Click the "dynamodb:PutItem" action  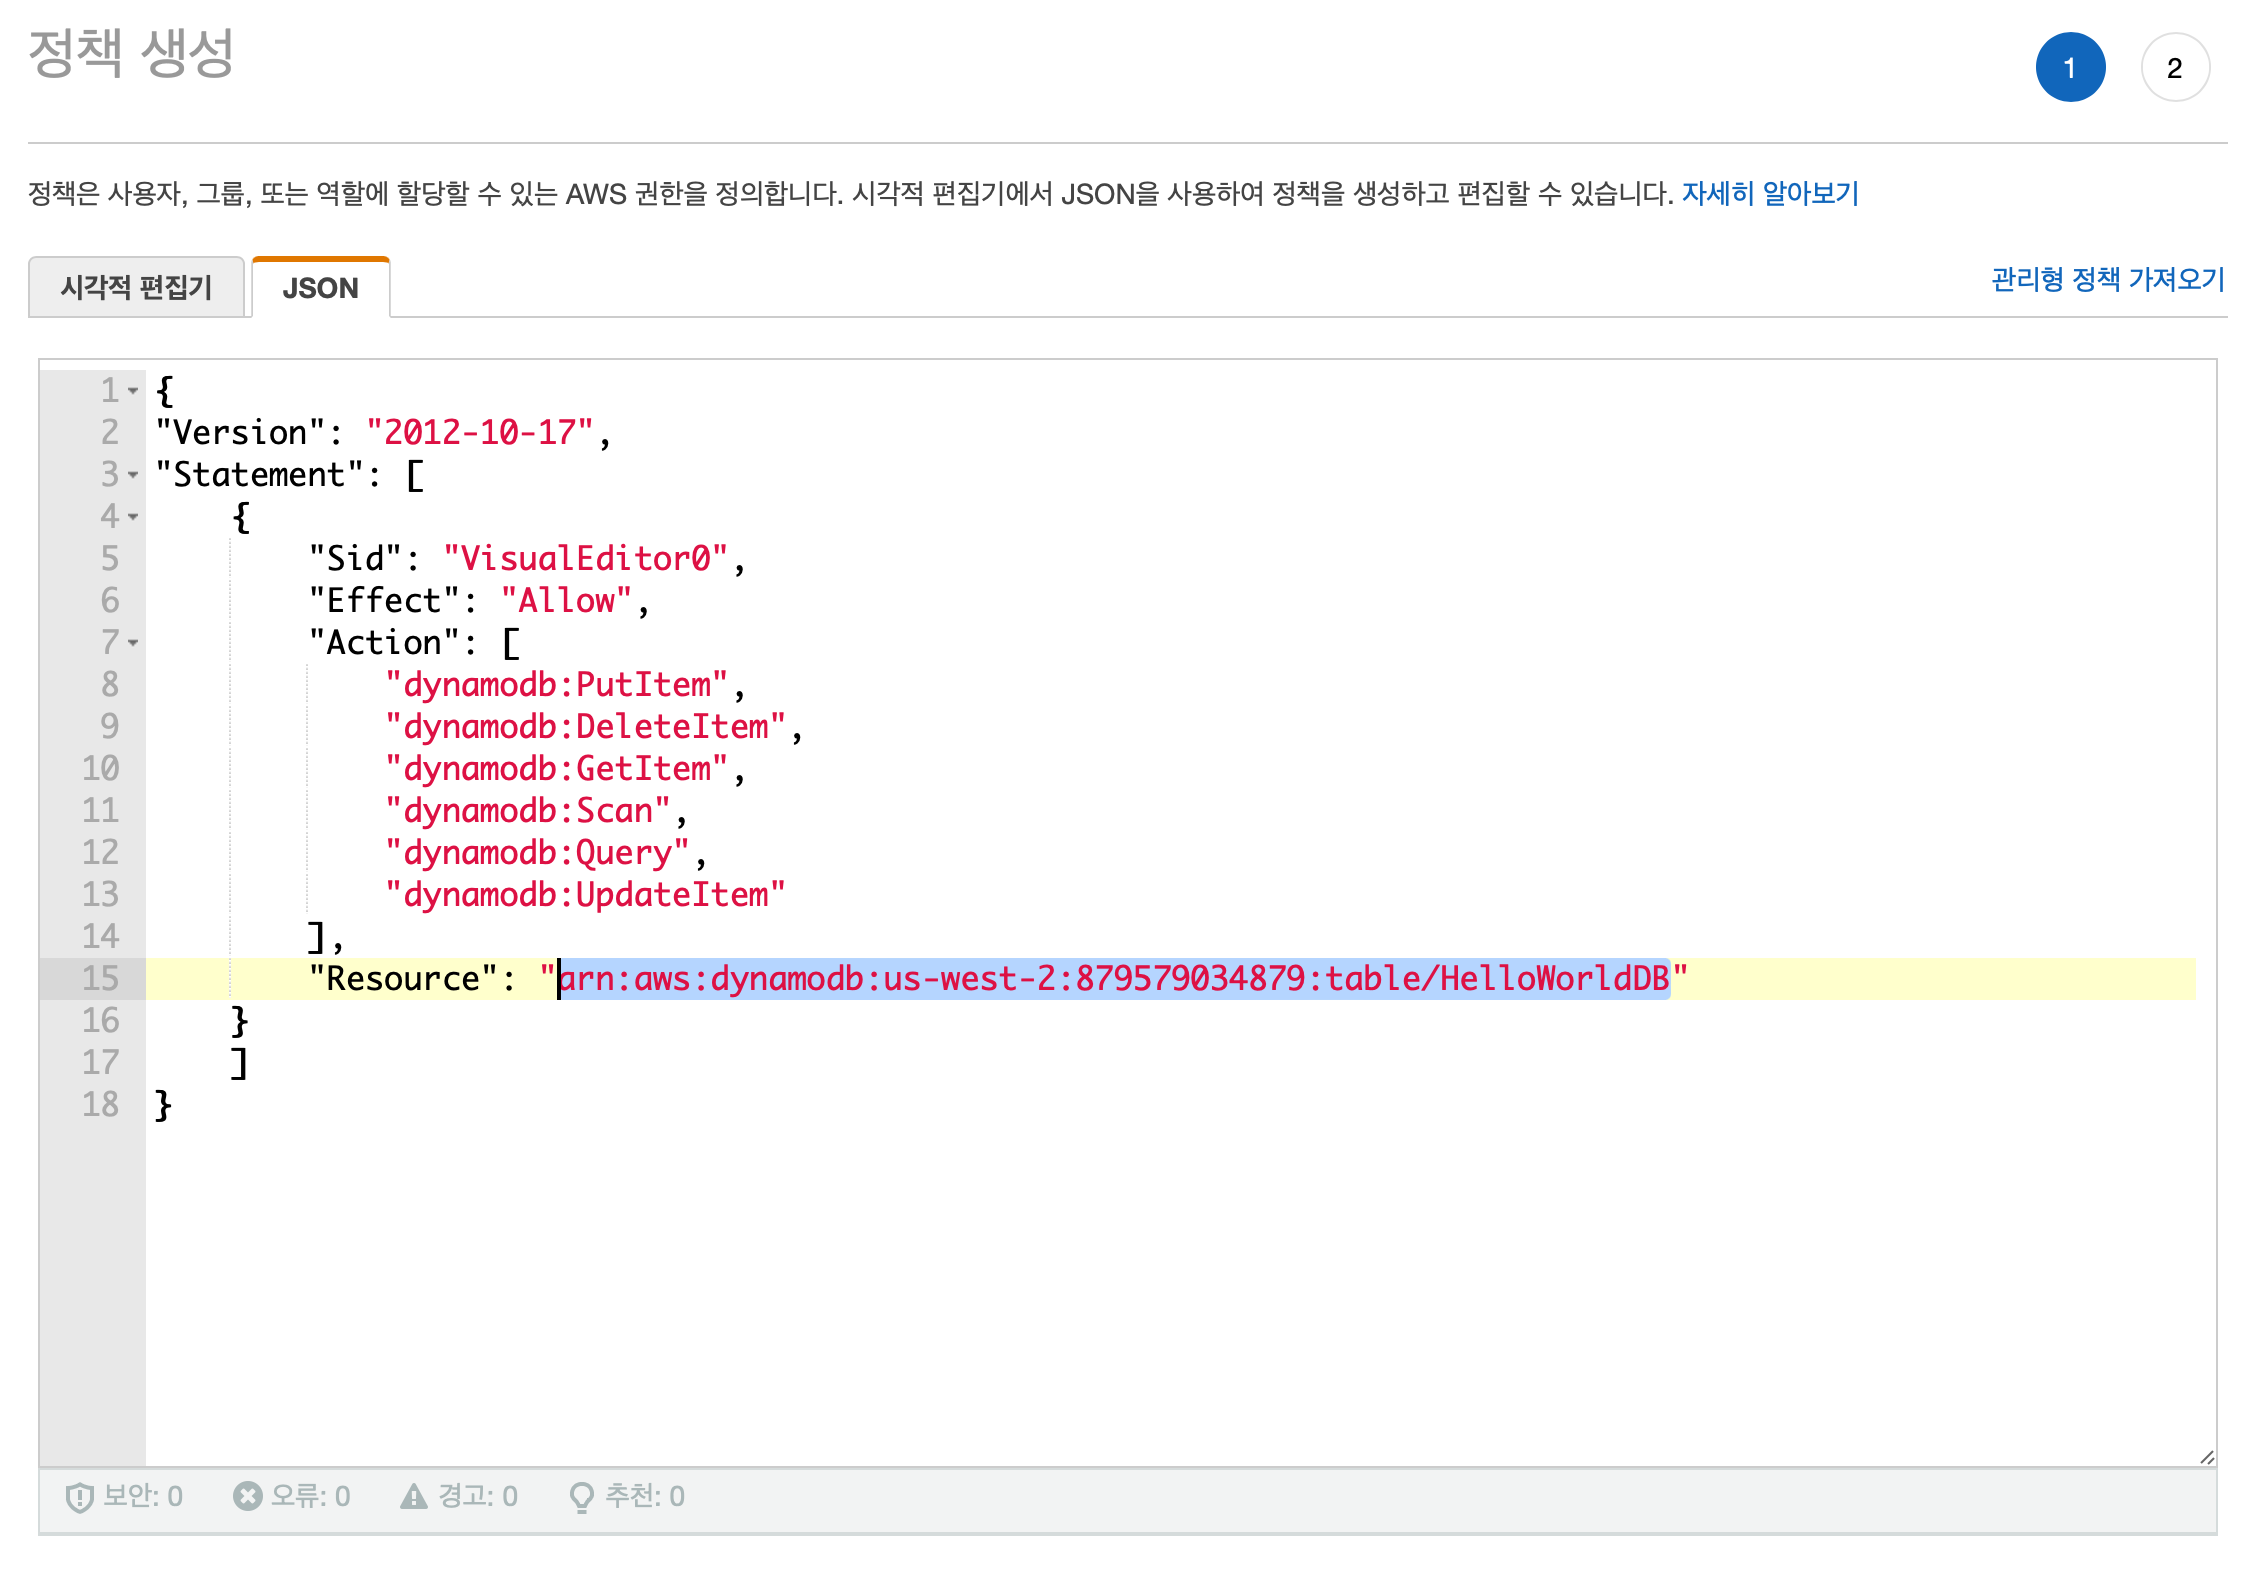556,685
